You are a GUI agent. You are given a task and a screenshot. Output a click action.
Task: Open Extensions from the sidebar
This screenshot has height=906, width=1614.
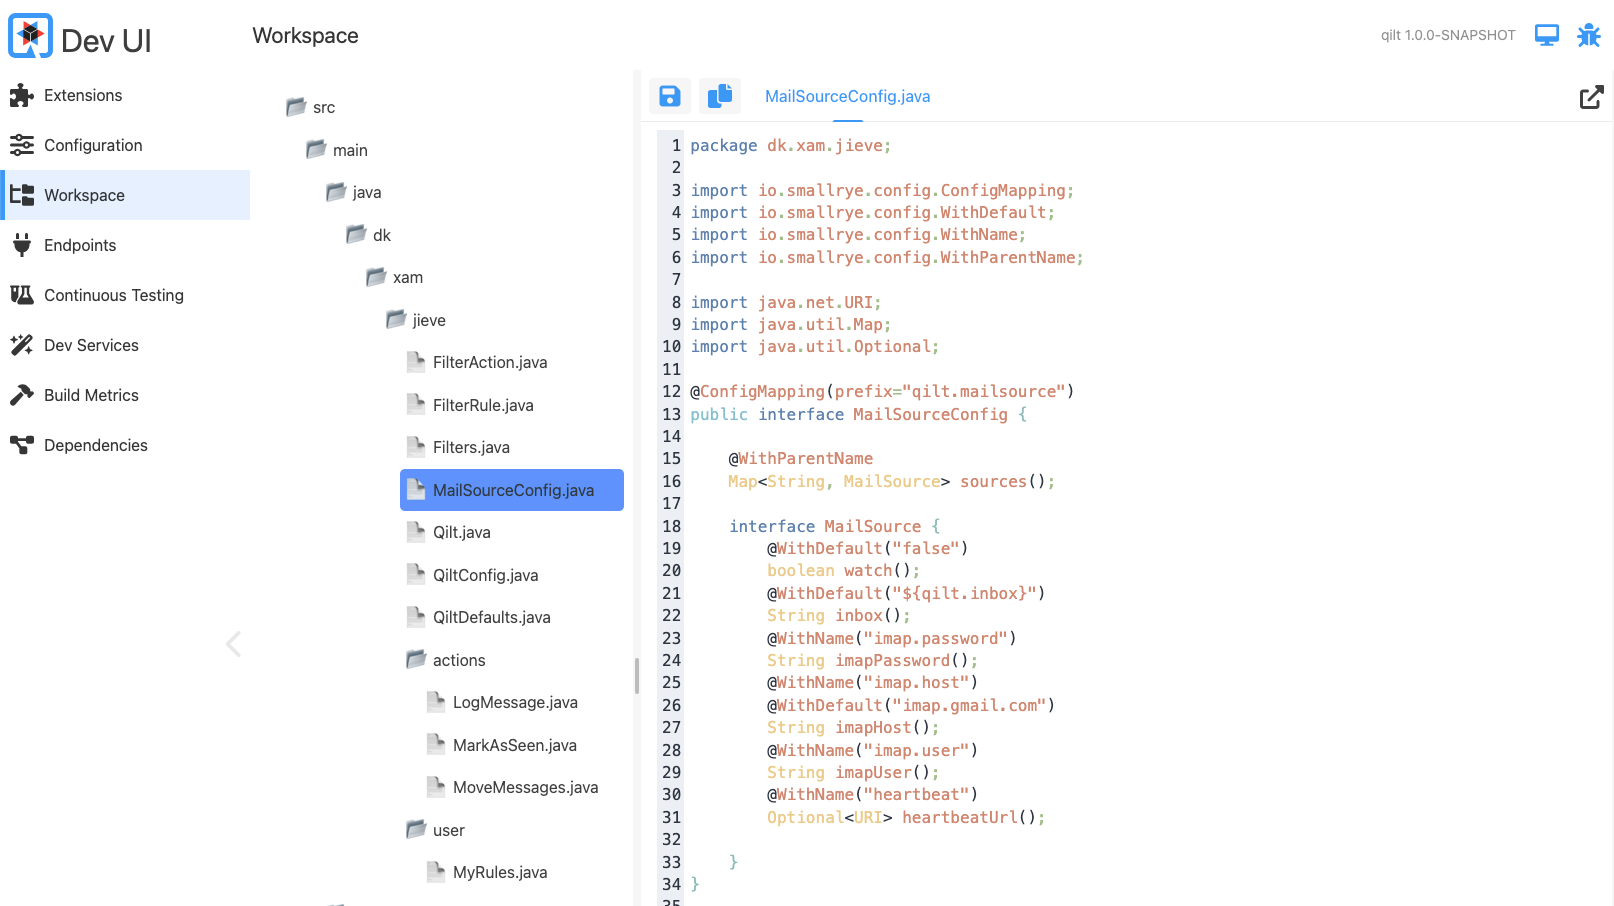click(83, 95)
